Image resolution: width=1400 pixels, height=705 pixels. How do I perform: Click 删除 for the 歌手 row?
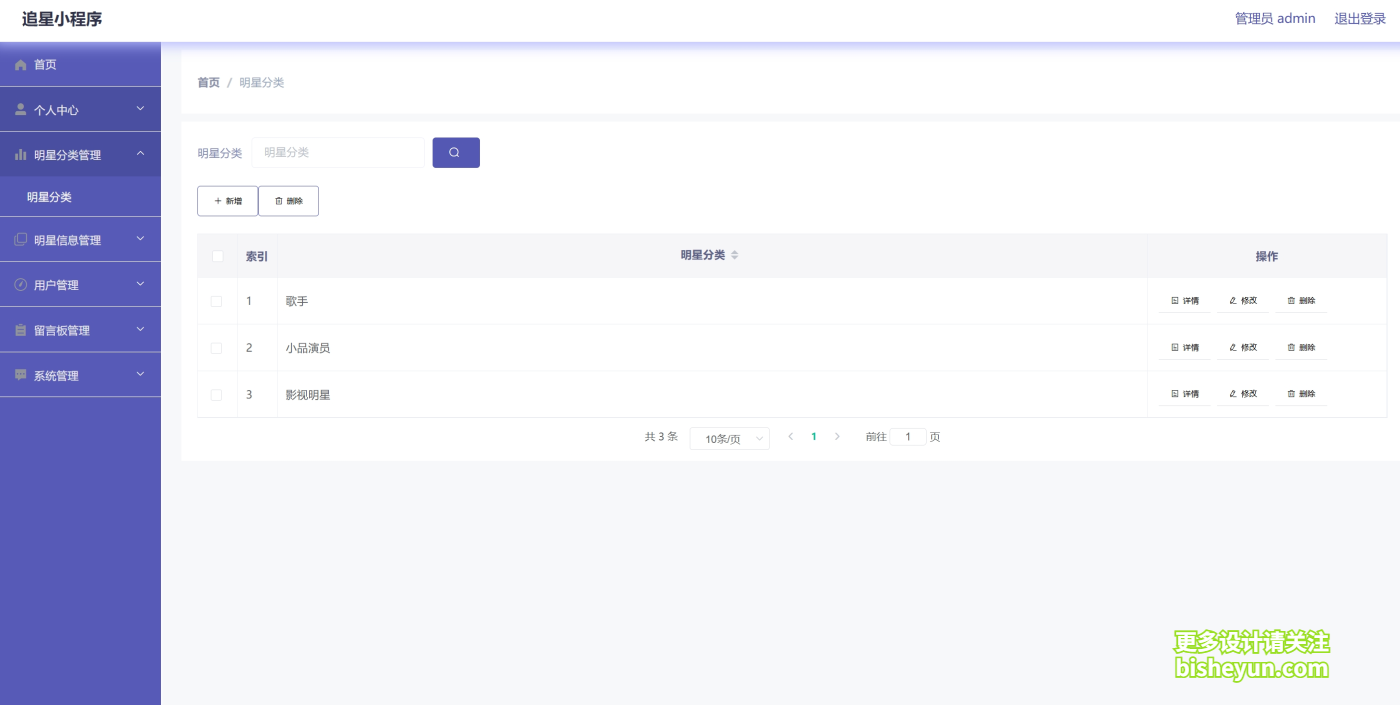click(x=1301, y=300)
